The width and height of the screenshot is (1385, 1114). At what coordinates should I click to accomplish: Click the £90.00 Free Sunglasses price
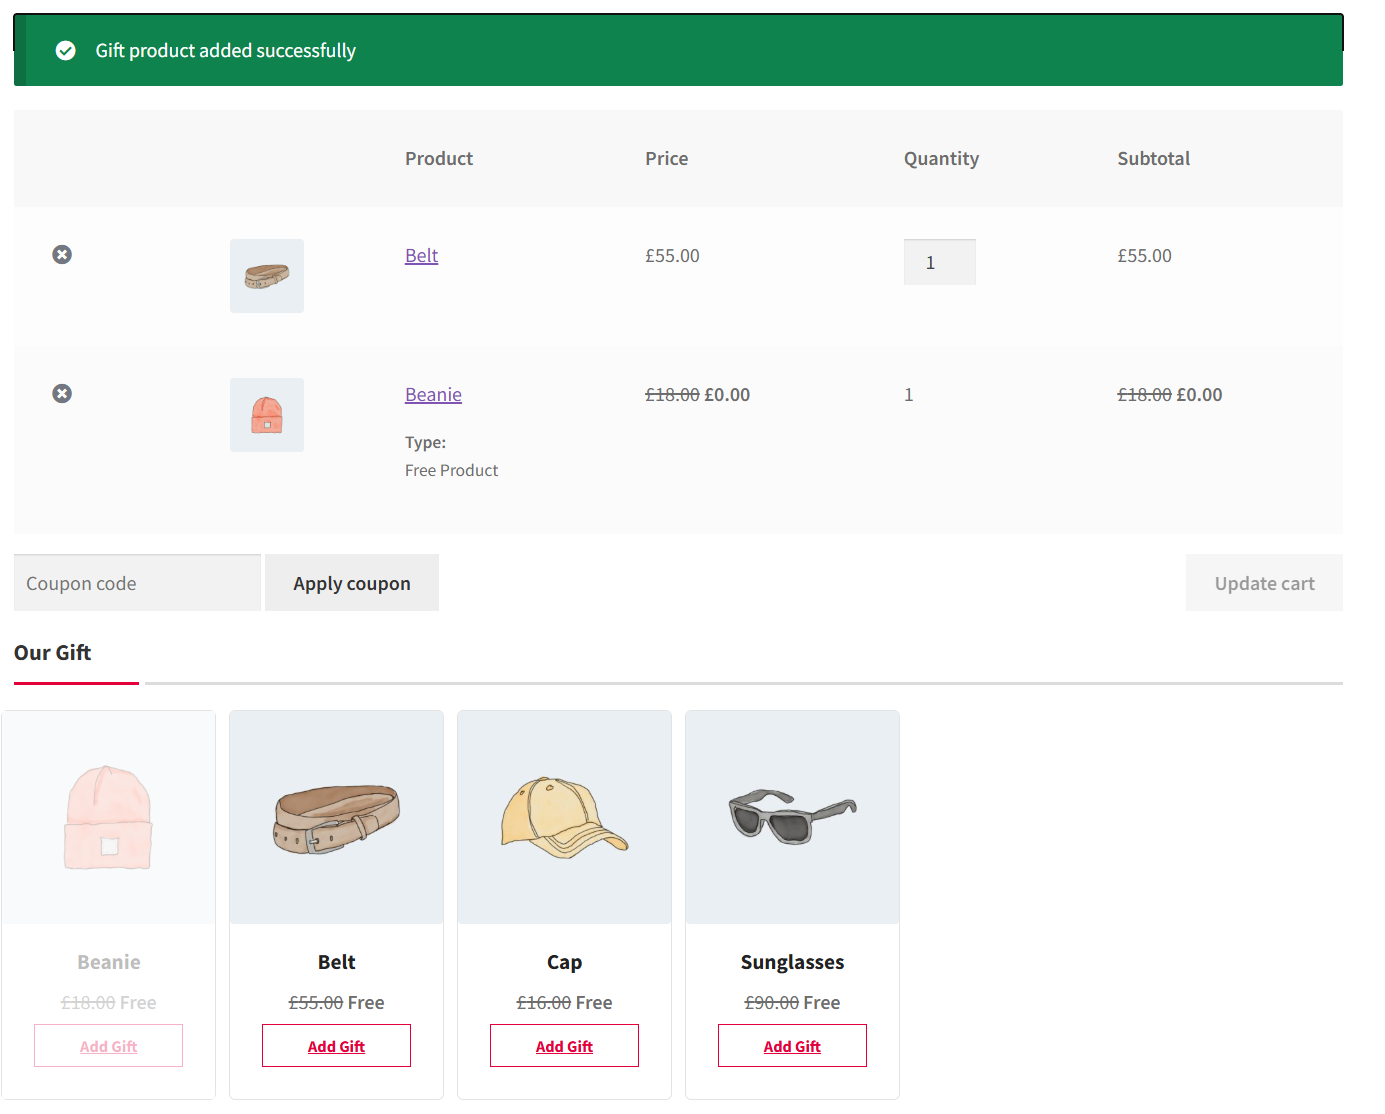click(x=792, y=1003)
